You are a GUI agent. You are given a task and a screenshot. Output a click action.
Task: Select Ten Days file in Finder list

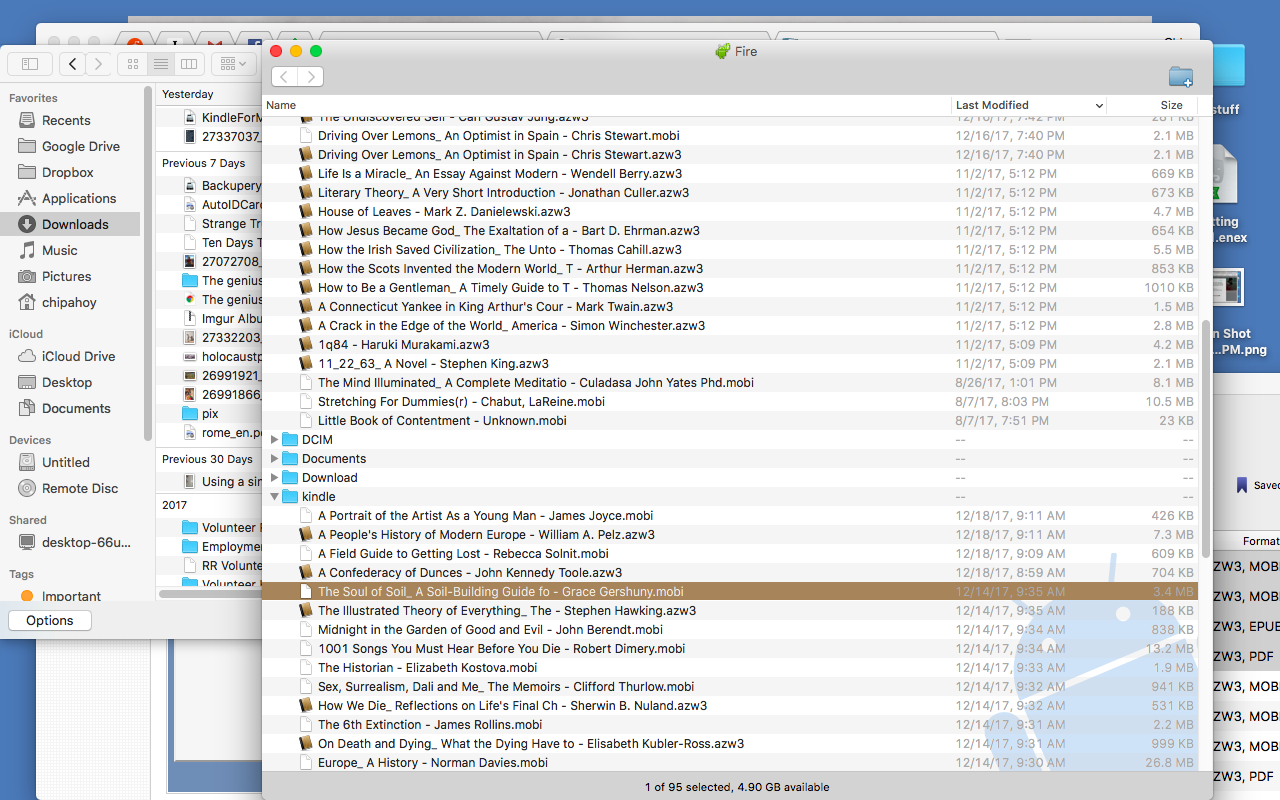pos(221,242)
